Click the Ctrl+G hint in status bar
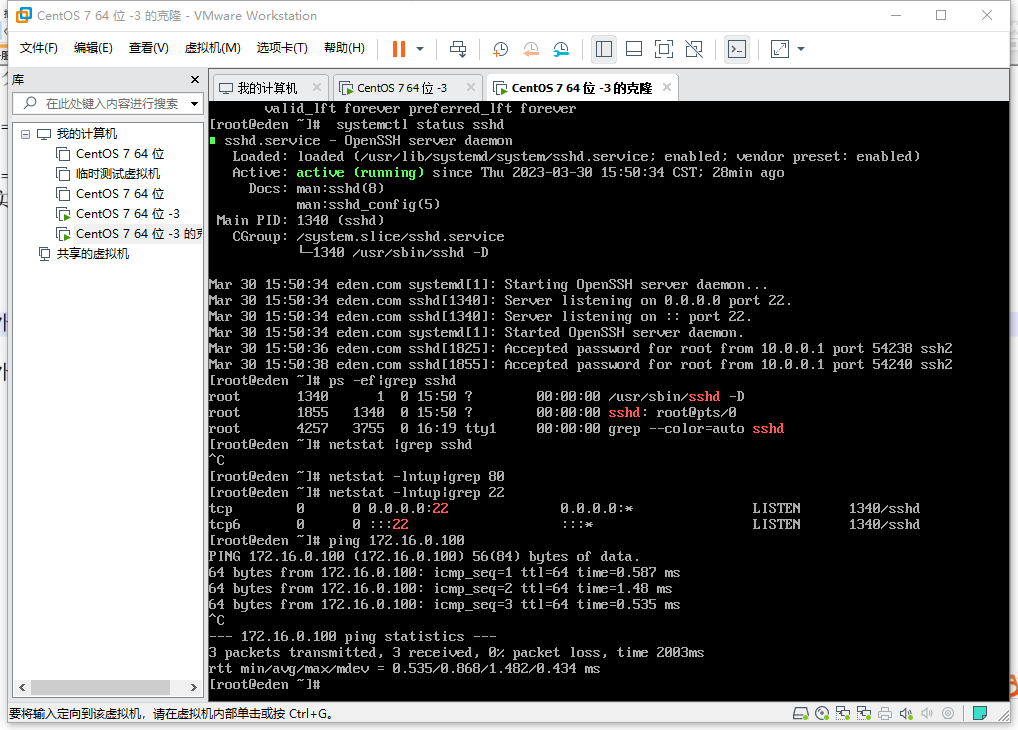1018x730 pixels. coord(310,714)
